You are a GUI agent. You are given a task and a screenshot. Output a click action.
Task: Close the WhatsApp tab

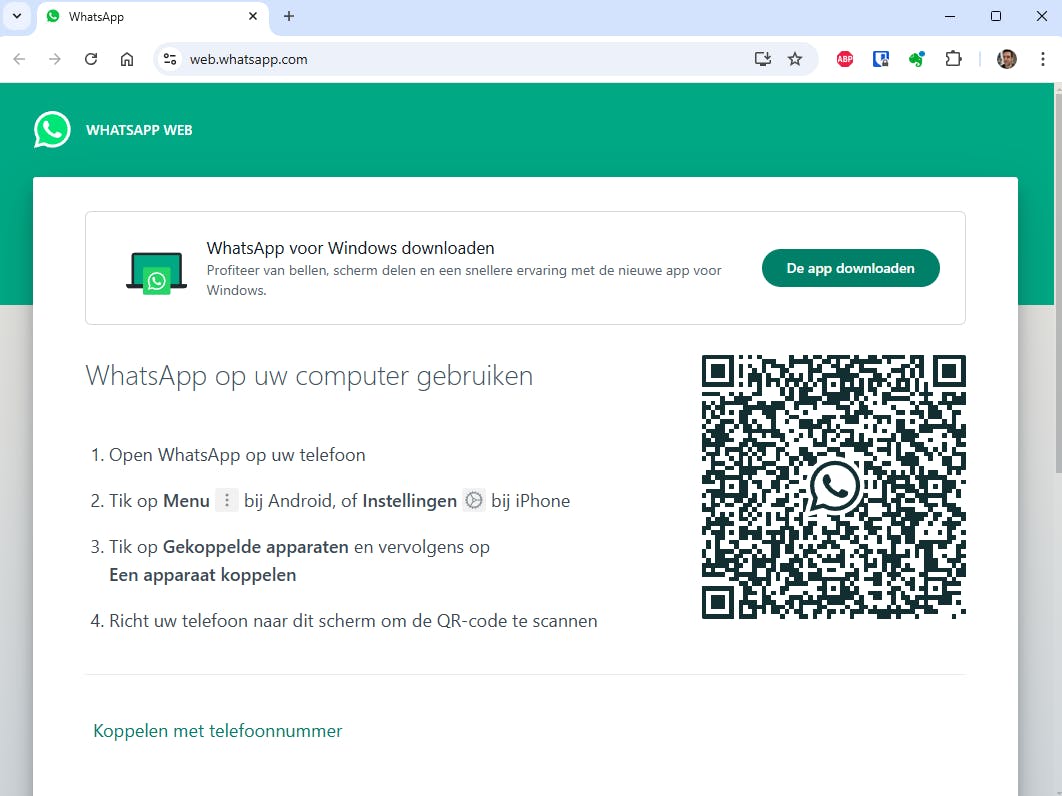coord(253,16)
